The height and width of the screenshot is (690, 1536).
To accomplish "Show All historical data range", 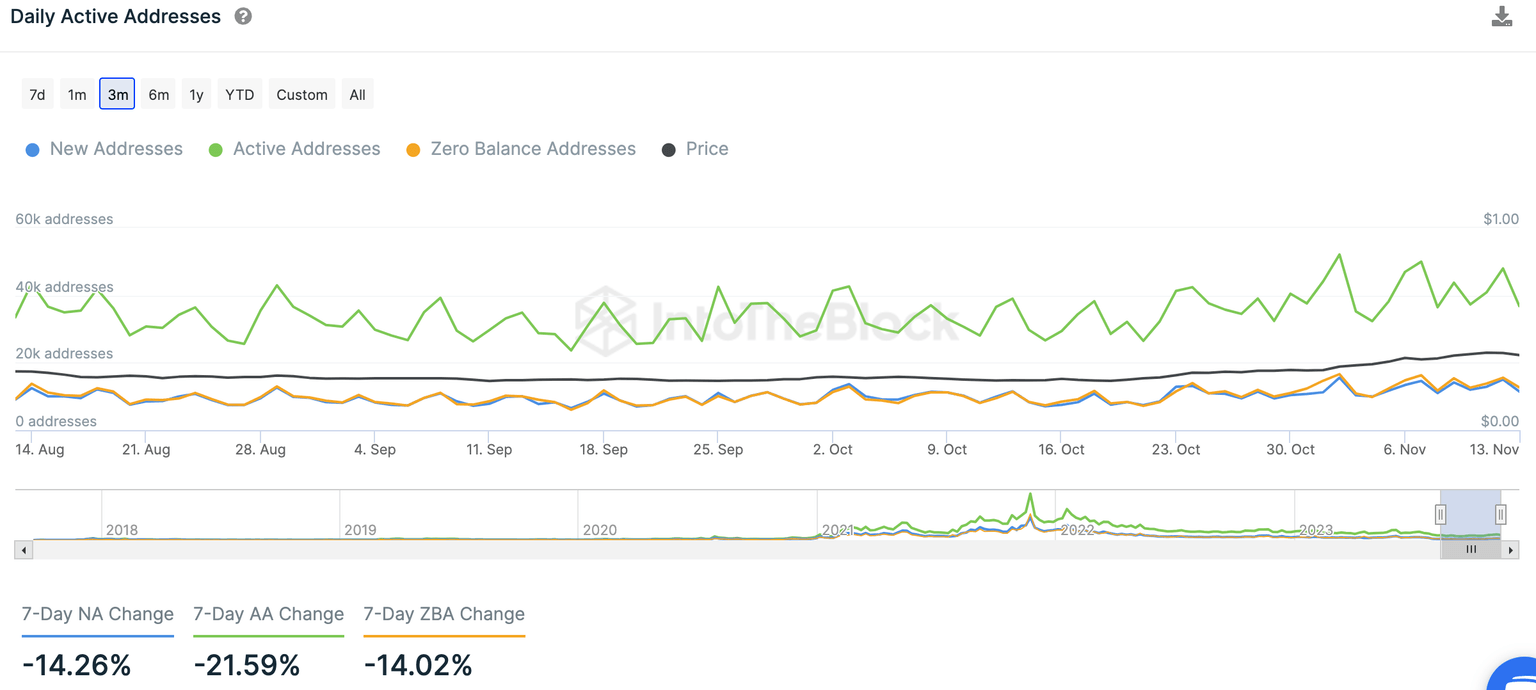I will point(357,95).
